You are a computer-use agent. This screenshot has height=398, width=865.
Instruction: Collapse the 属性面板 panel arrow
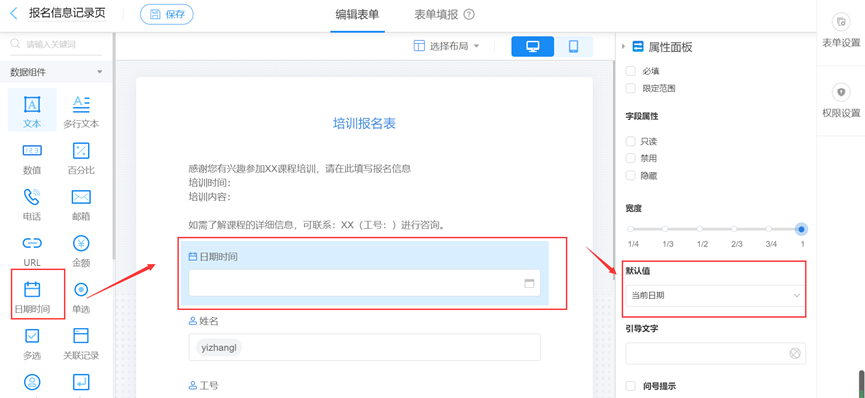(x=623, y=47)
